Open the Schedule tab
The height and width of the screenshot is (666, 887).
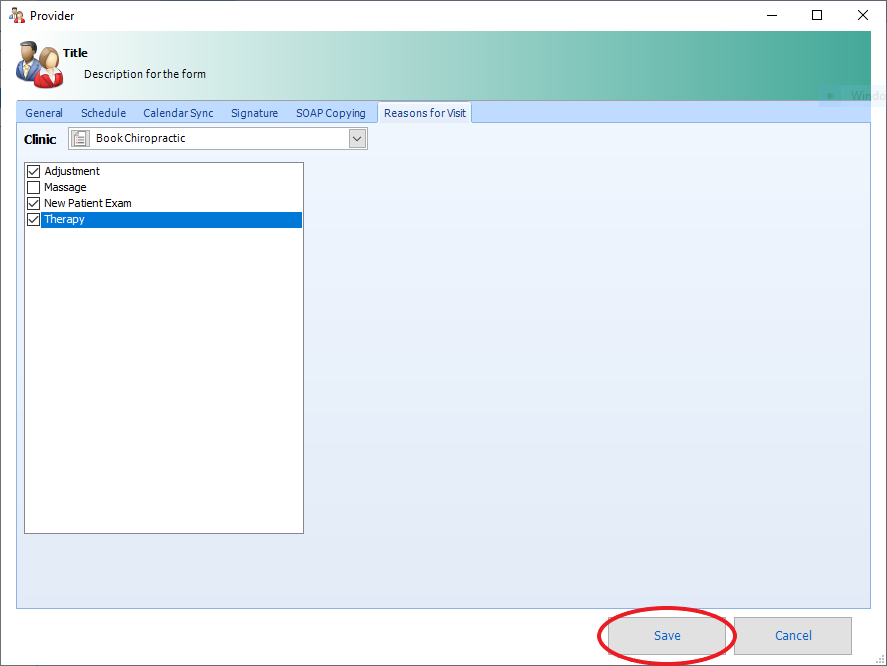(x=103, y=113)
